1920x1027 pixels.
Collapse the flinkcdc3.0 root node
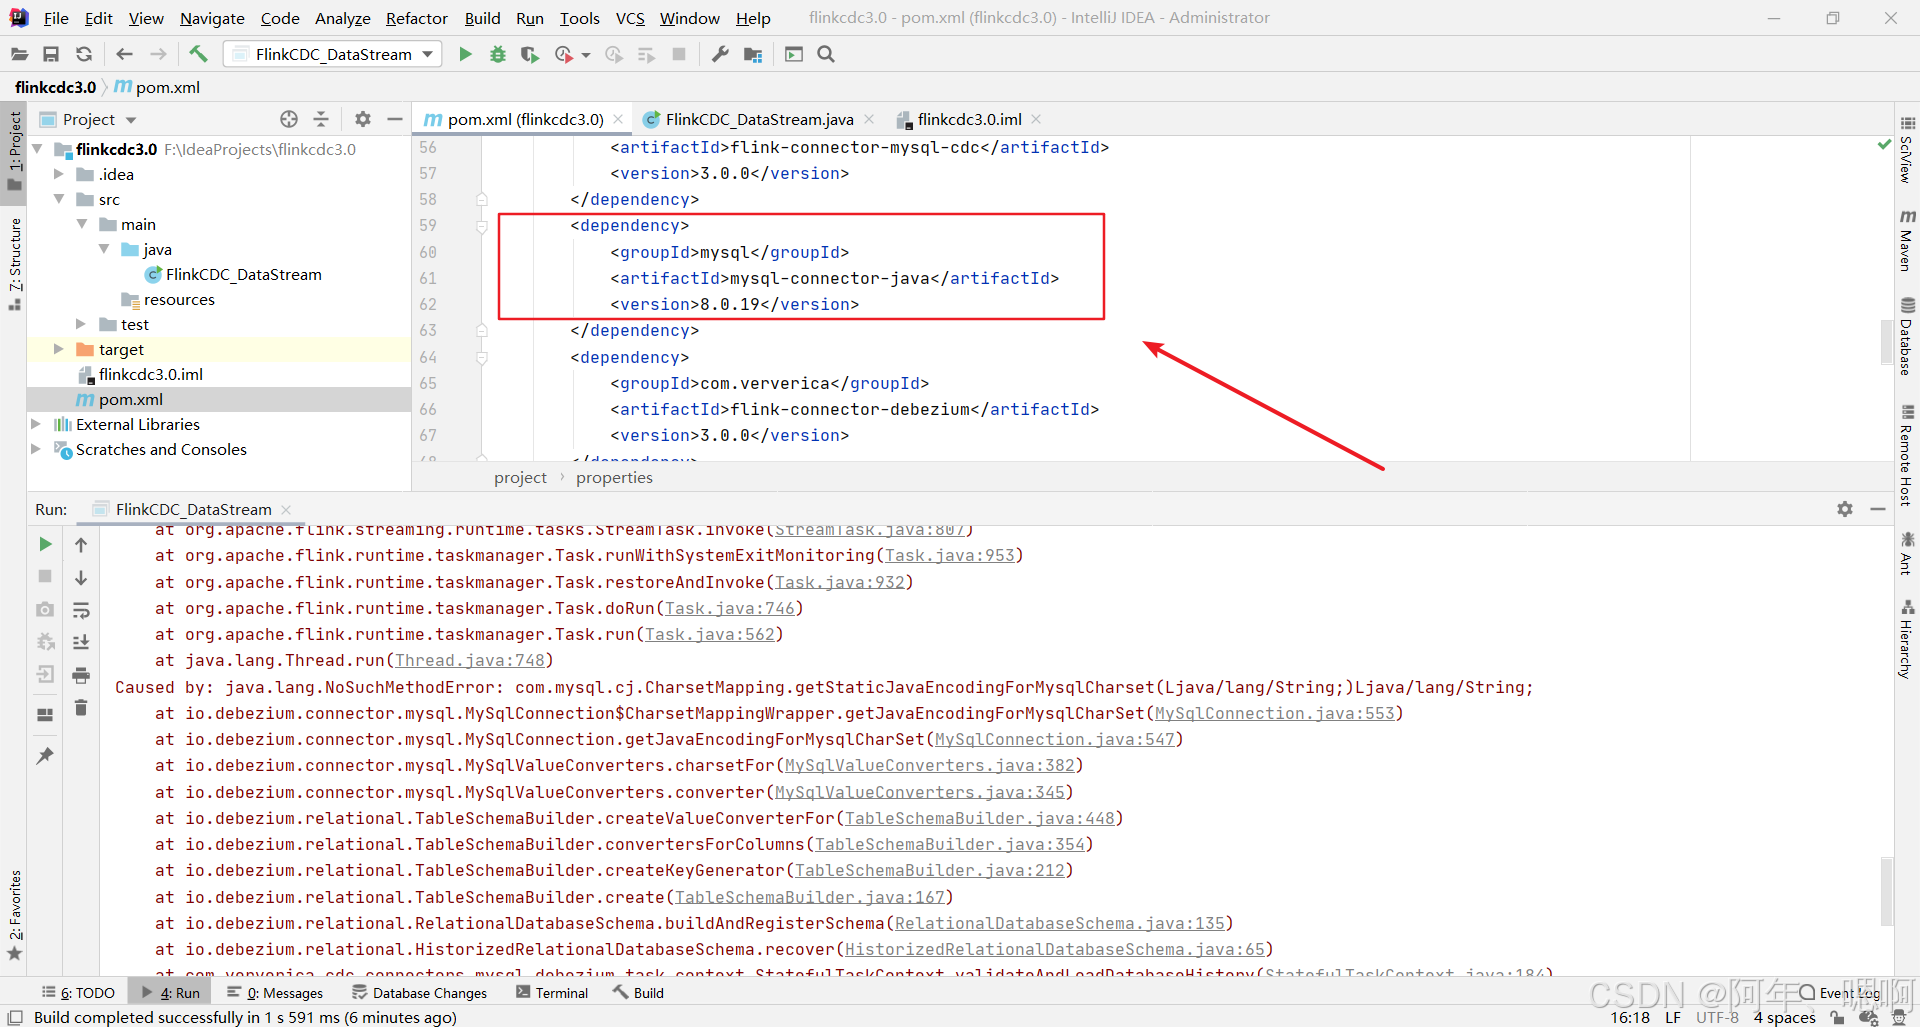[38, 149]
